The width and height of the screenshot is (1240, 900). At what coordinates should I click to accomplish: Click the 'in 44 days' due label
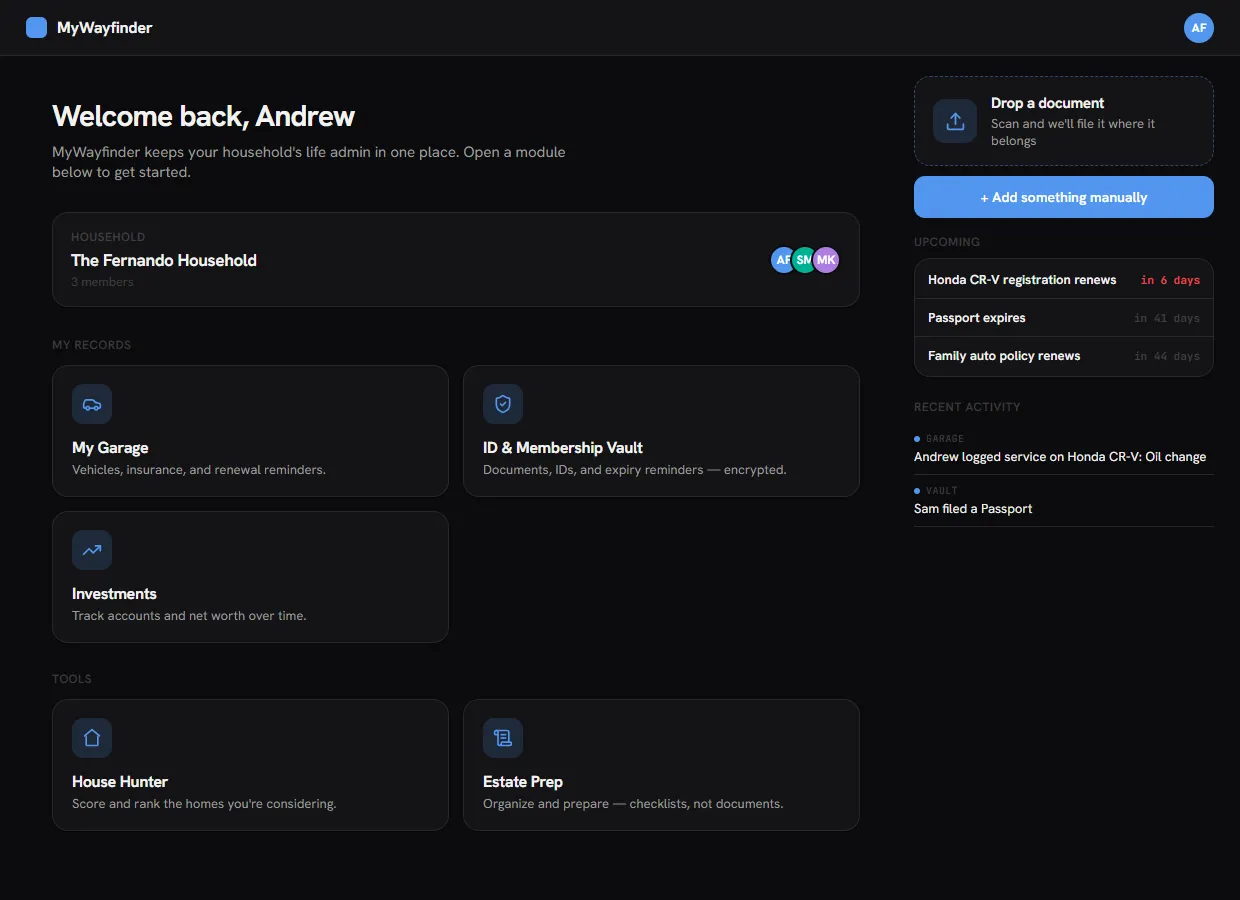[1167, 356]
